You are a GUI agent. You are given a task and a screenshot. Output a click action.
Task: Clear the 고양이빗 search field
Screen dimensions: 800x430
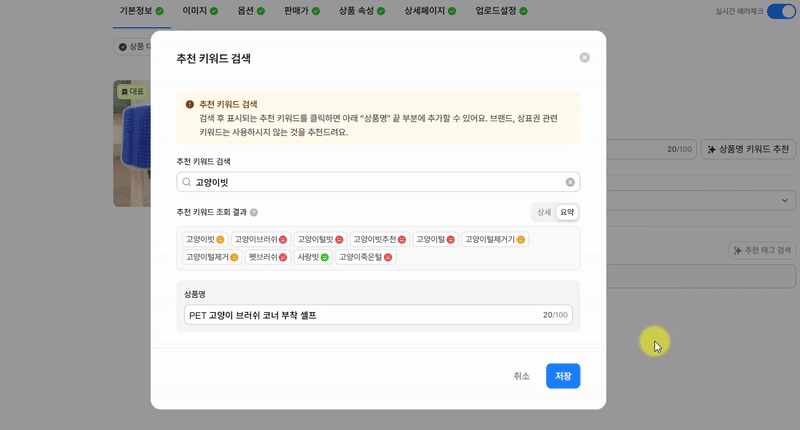click(x=570, y=182)
